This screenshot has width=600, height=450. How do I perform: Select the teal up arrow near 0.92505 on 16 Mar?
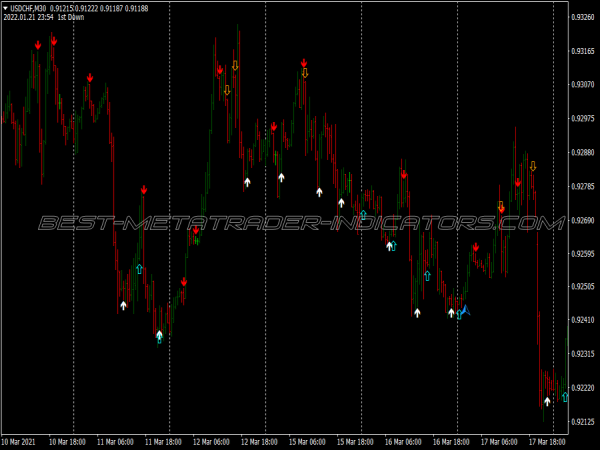coord(427,276)
